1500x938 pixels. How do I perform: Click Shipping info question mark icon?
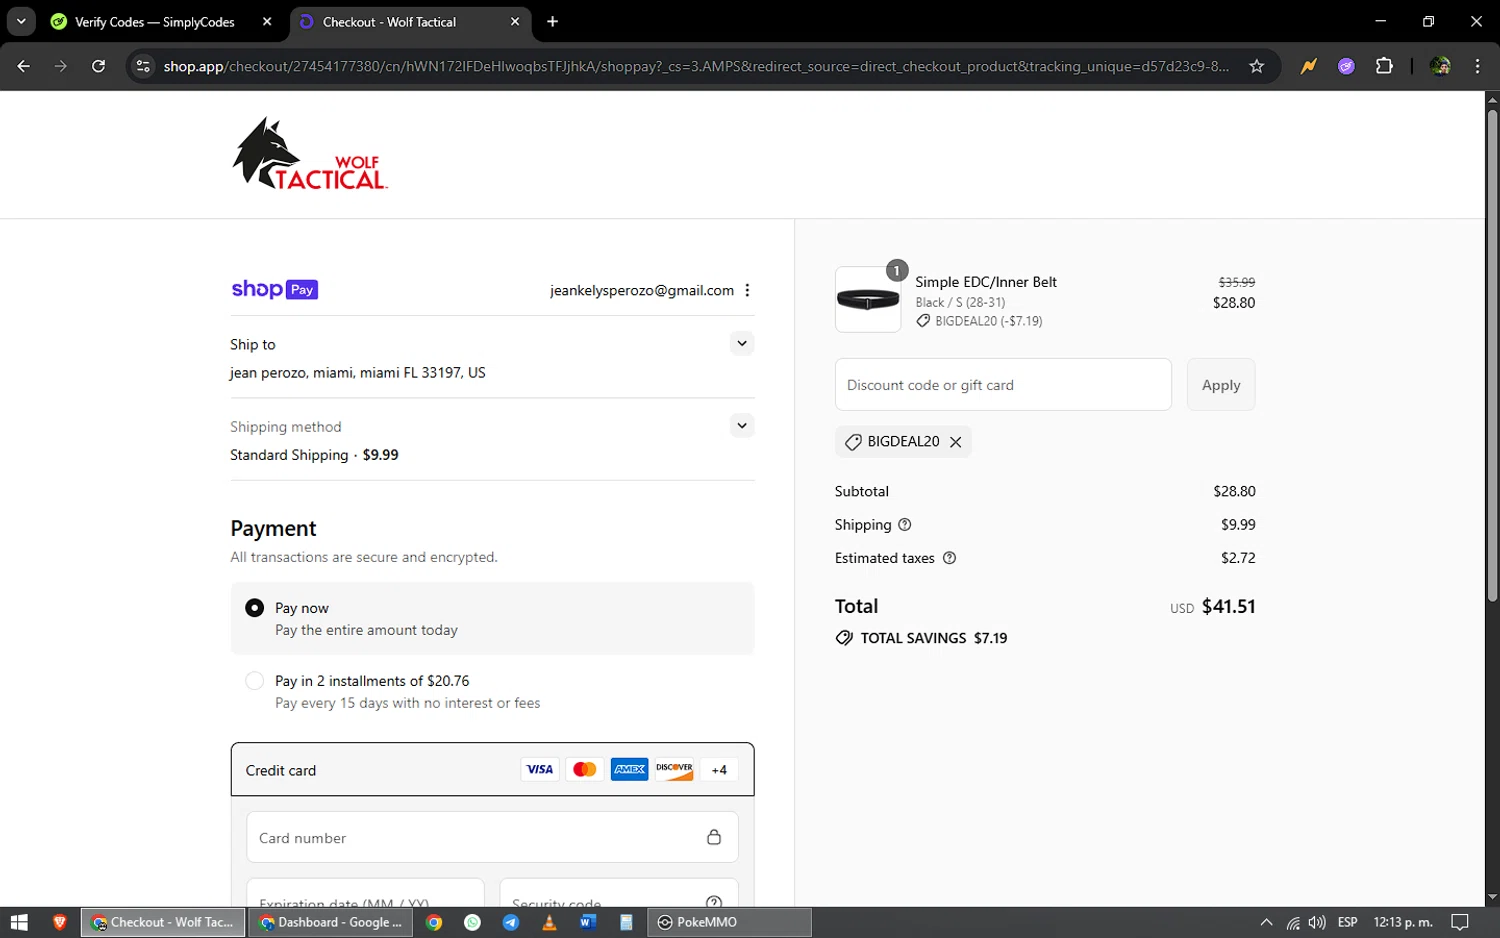(x=905, y=524)
